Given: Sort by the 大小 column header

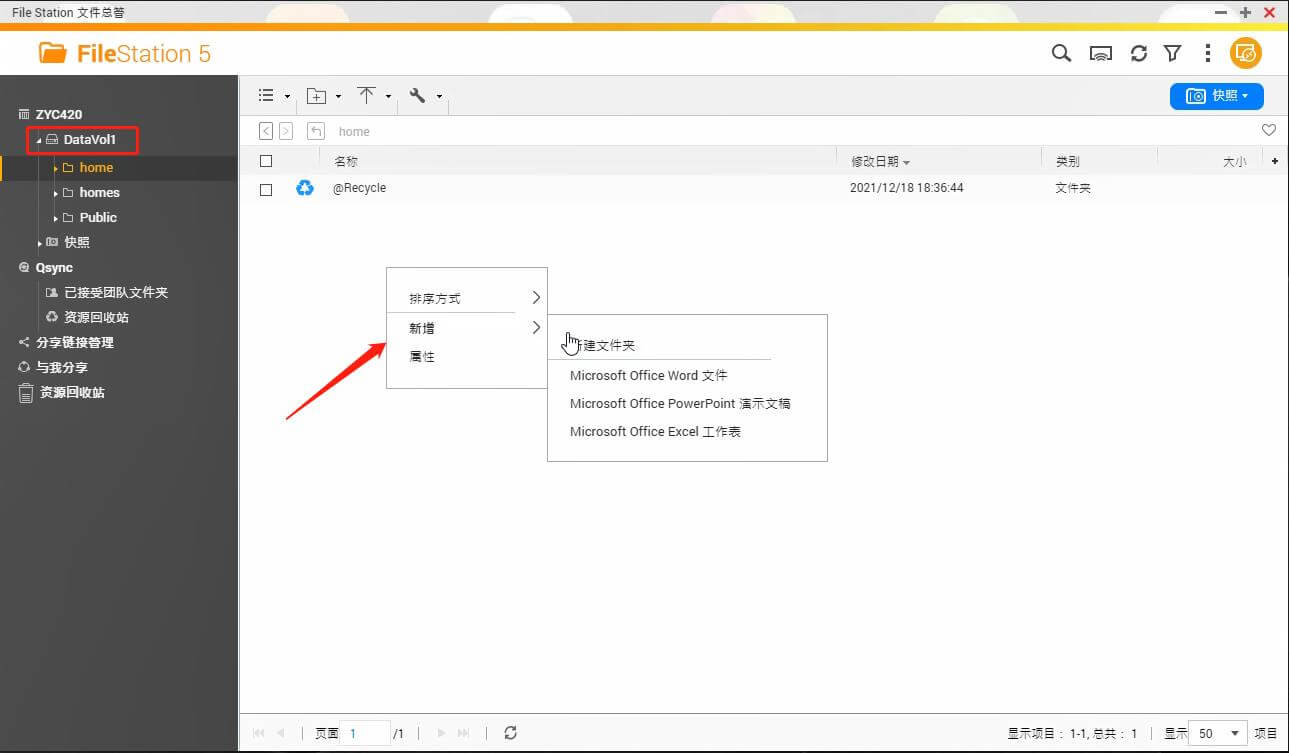Looking at the screenshot, I should 1235,162.
